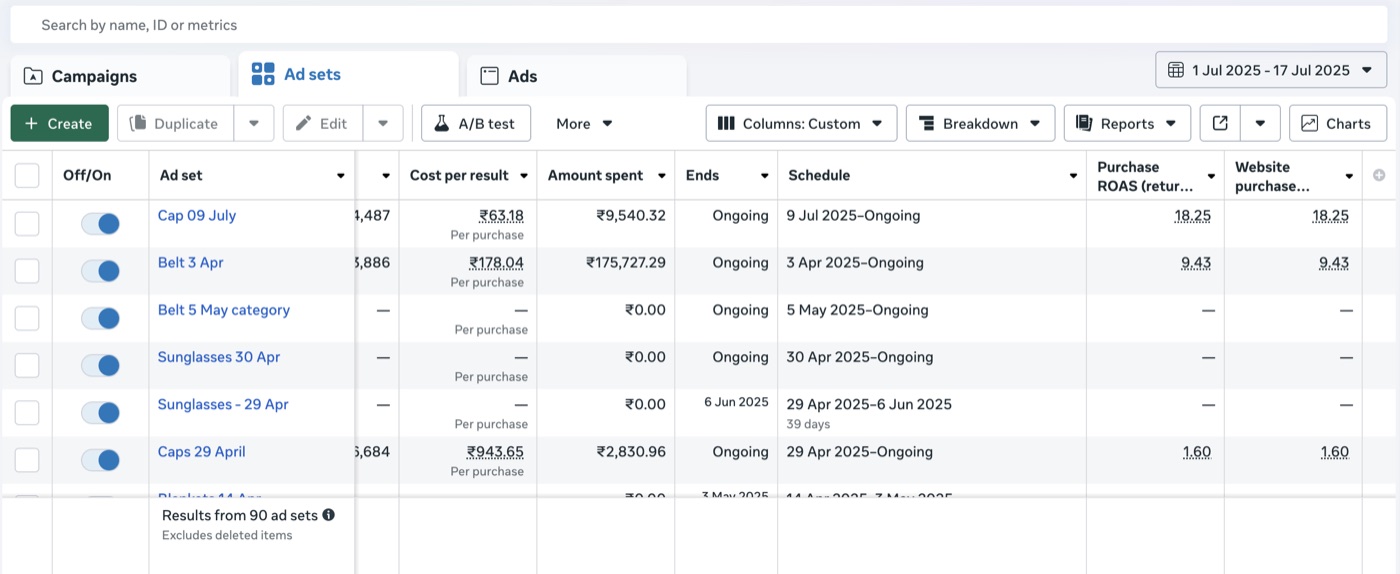Image resolution: width=1400 pixels, height=574 pixels.
Task: Open Columns: Custom dropdown
Action: pyautogui.click(x=801, y=123)
